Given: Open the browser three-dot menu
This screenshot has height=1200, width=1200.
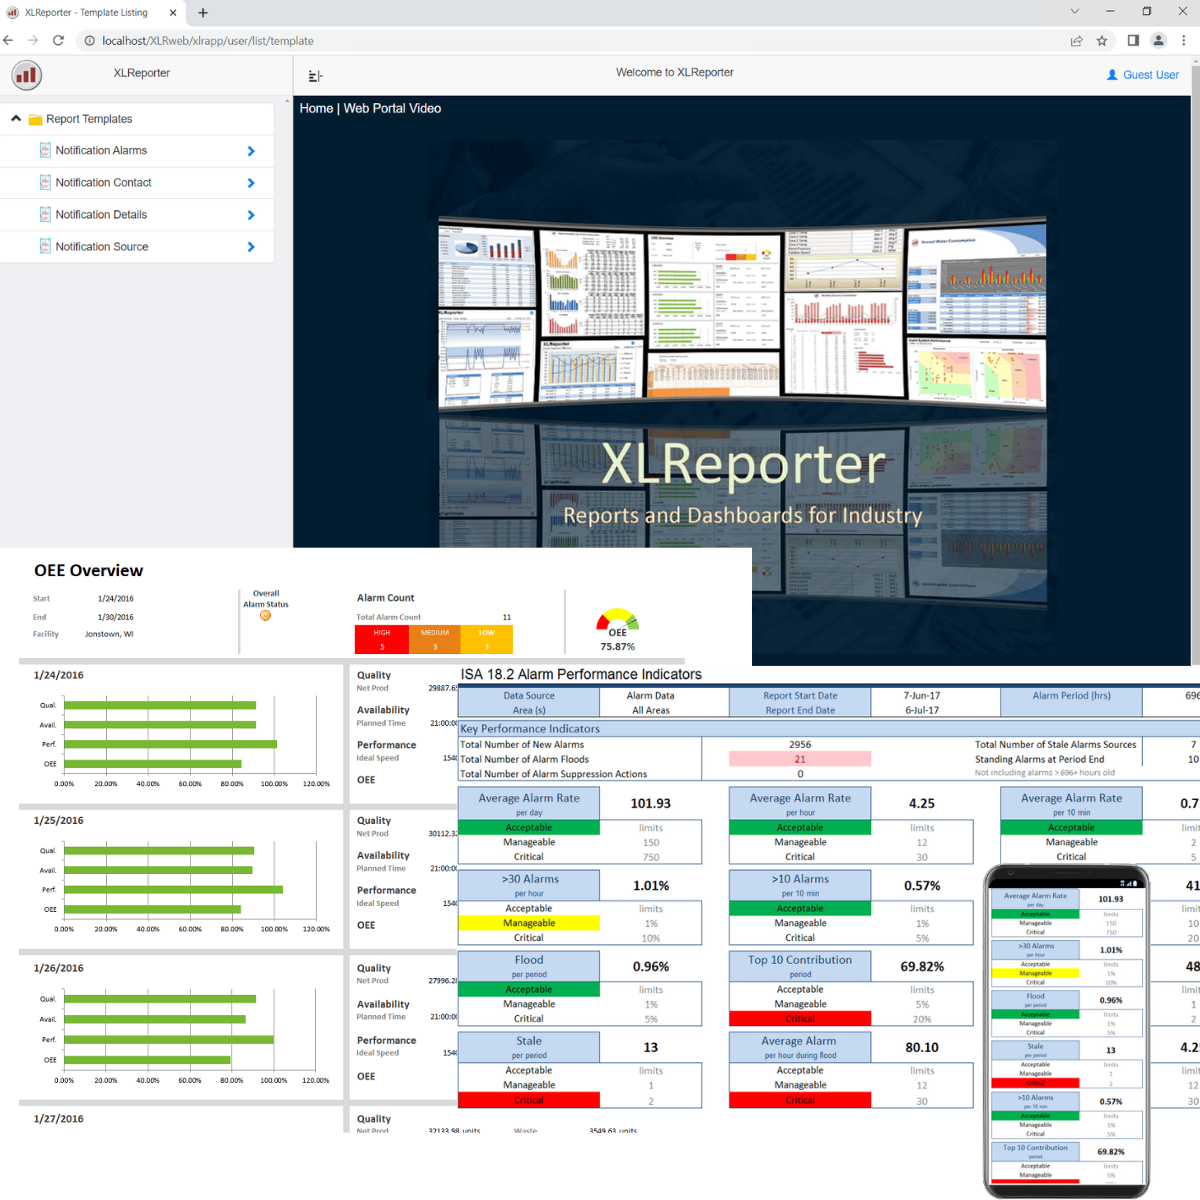Looking at the screenshot, I should (1184, 40).
